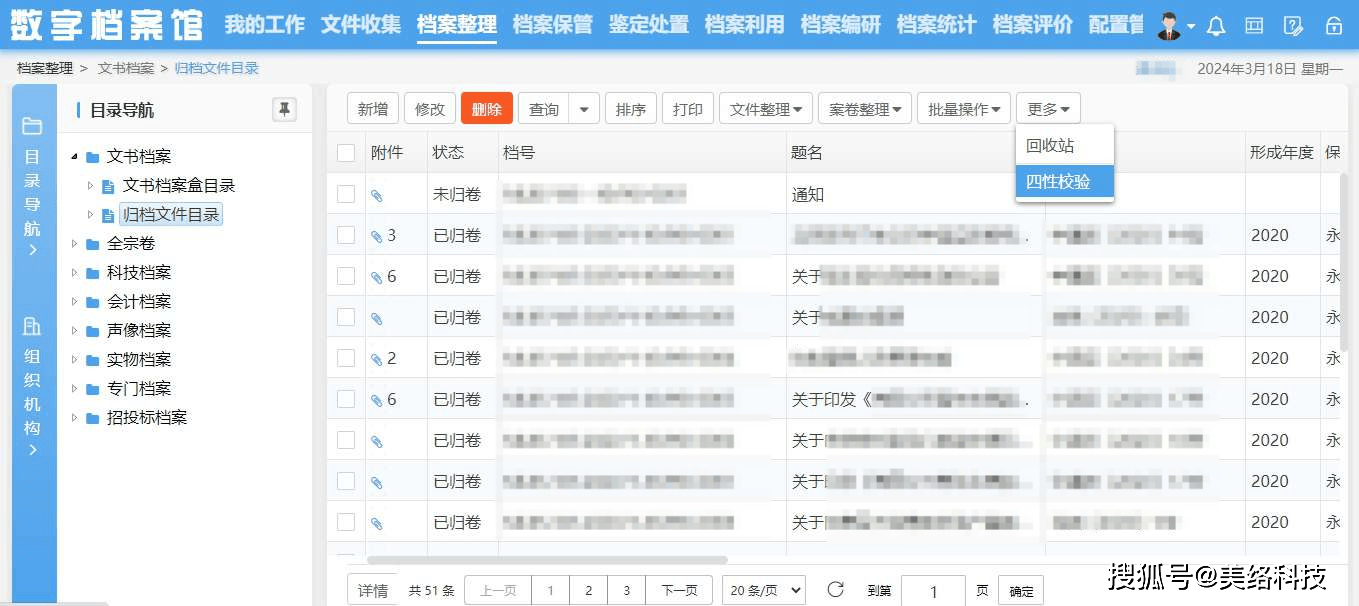Open the 20条/页 page size dropdown
Viewport: 1359px width, 606px height.
click(763, 589)
